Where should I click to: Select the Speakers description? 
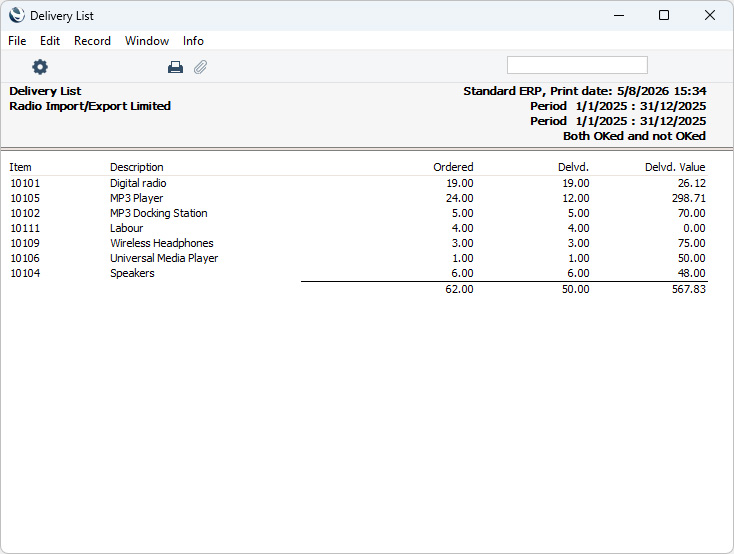point(132,273)
